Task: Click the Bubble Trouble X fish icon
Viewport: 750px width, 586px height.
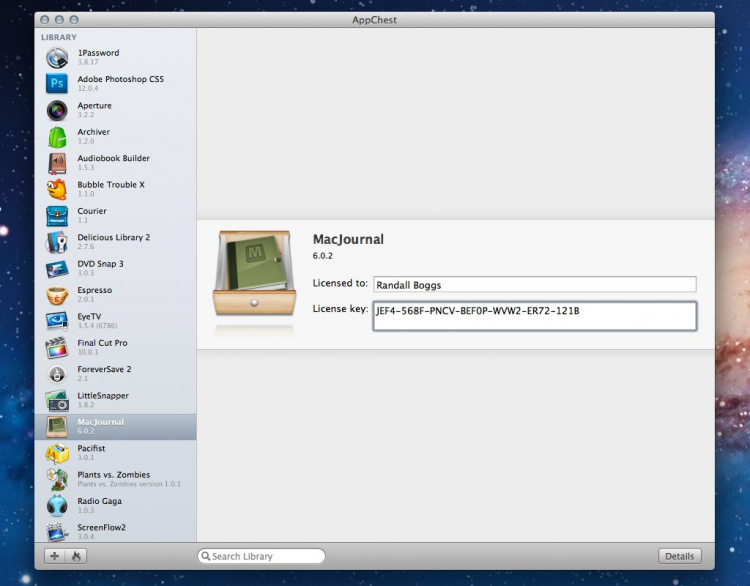Action: click(x=57, y=189)
